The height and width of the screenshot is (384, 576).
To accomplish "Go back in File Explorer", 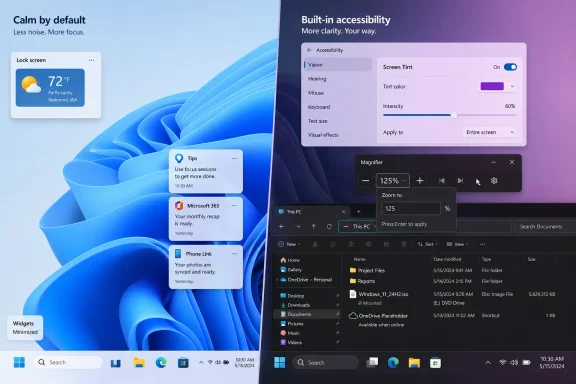I will click(x=282, y=227).
